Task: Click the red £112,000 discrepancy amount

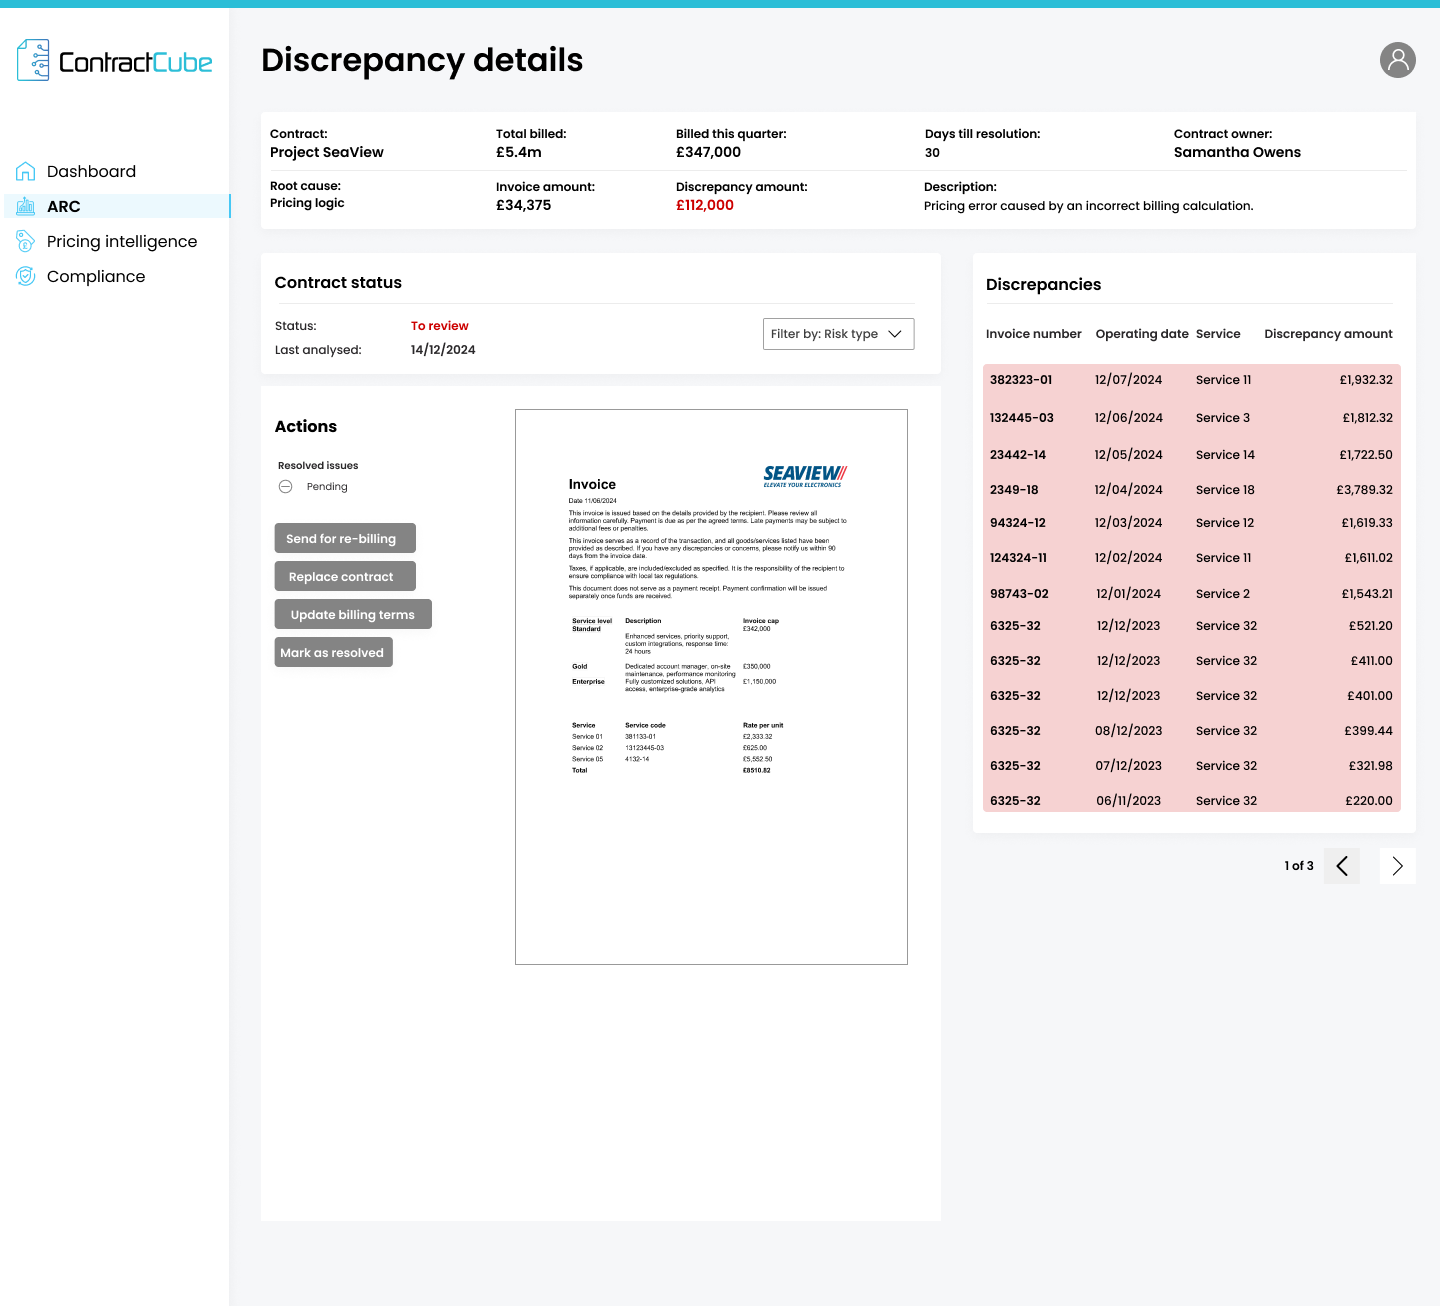Action: coord(705,205)
